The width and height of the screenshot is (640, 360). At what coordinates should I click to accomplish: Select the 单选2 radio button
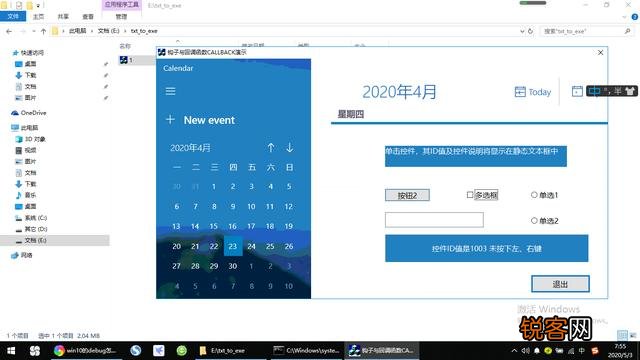534,221
